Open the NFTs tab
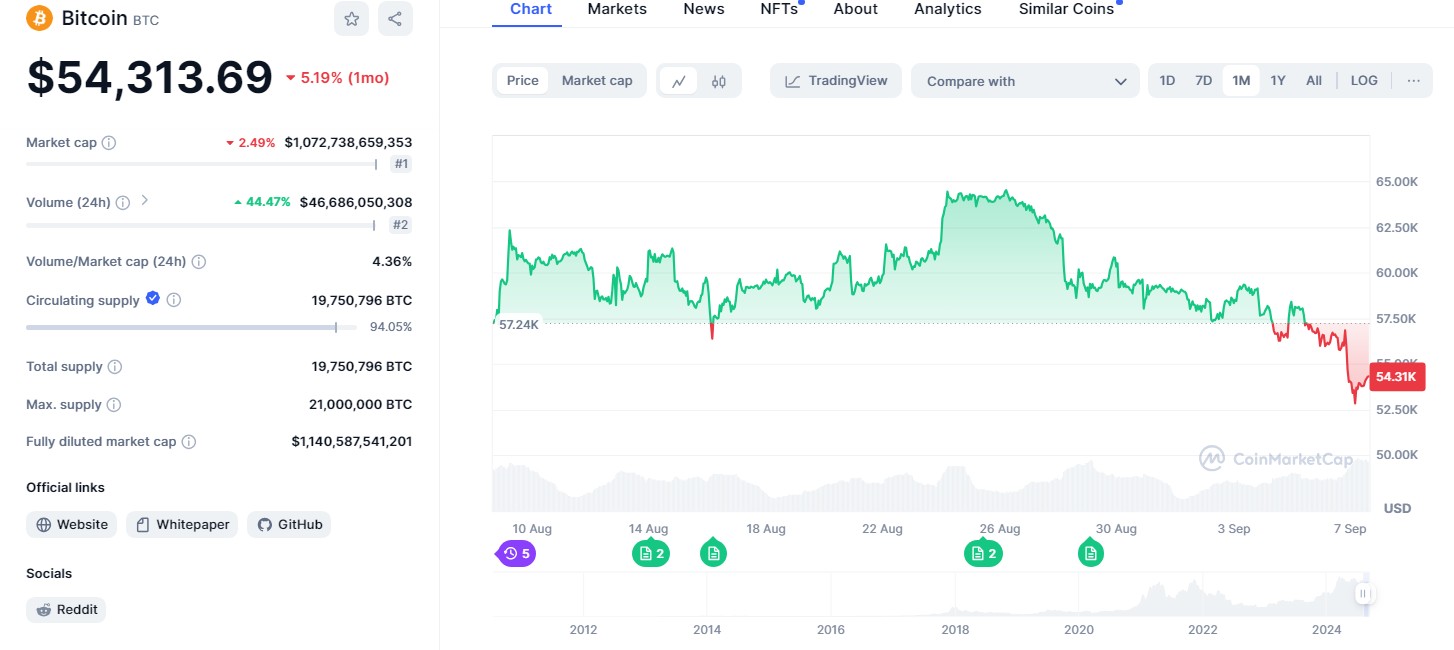The image size is (1454, 650). coord(780,10)
